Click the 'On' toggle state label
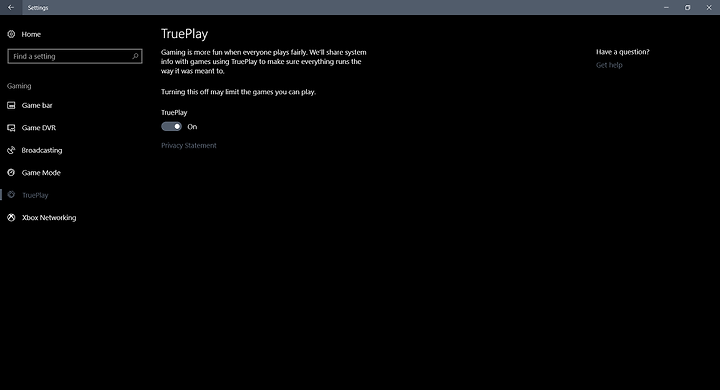This screenshot has height=390, width=720. click(192, 127)
